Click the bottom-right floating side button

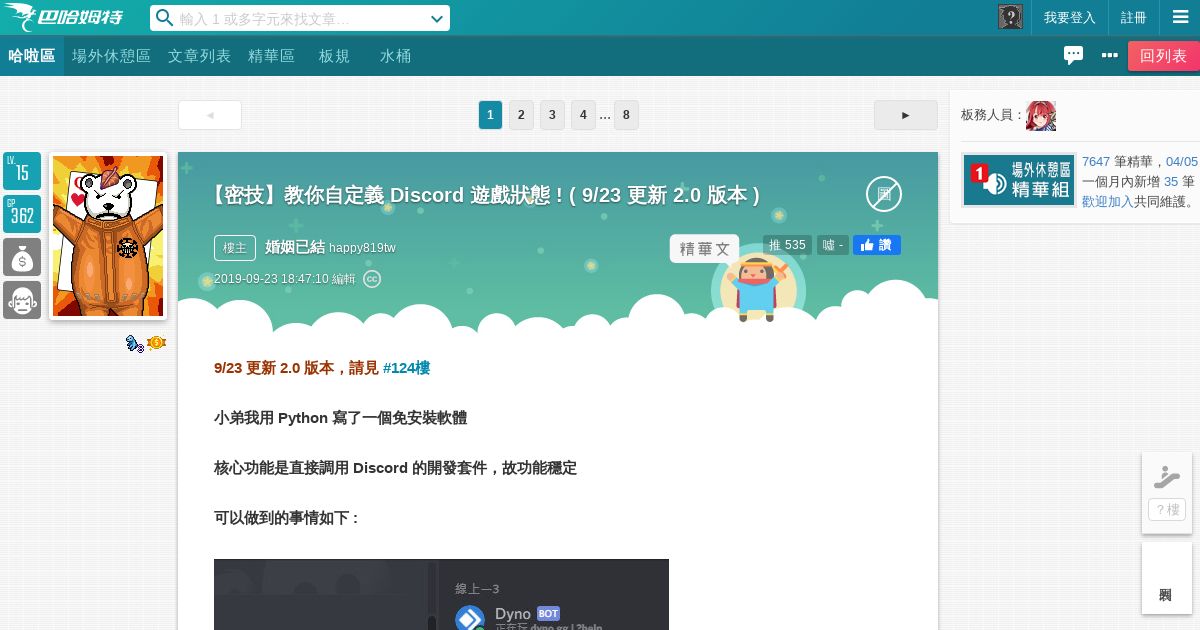pyautogui.click(x=1167, y=578)
